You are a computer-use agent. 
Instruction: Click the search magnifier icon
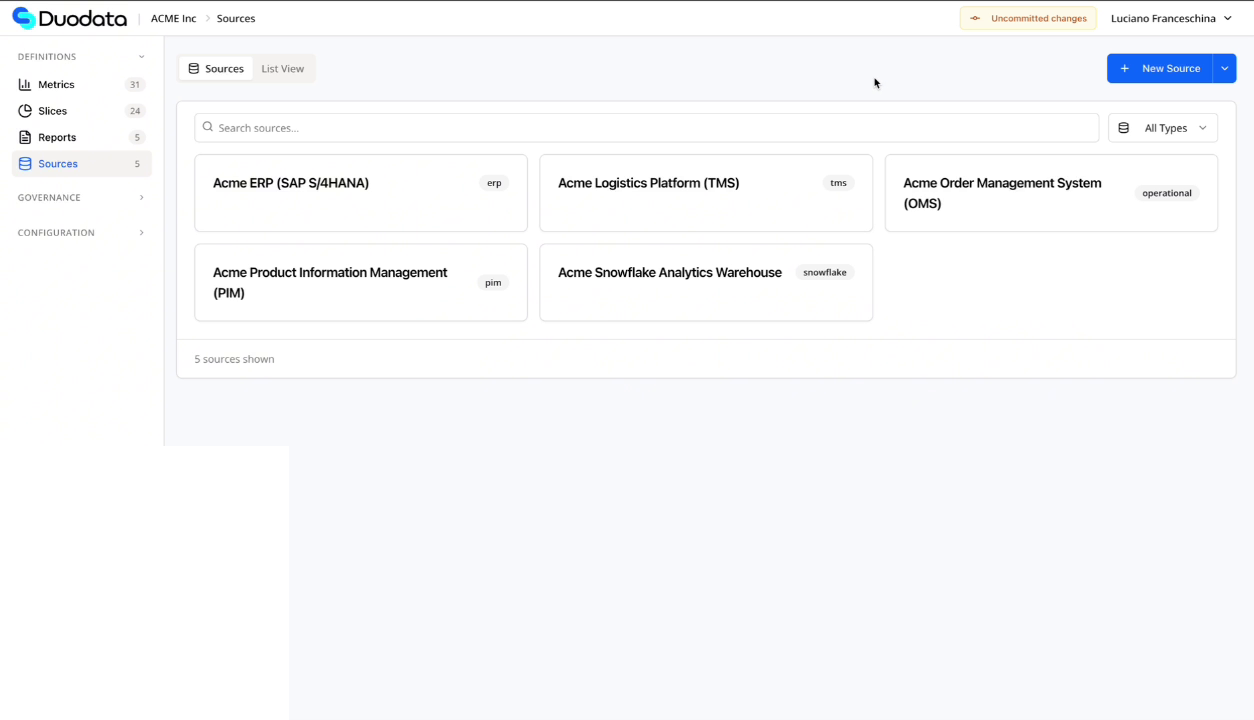pyautogui.click(x=208, y=127)
